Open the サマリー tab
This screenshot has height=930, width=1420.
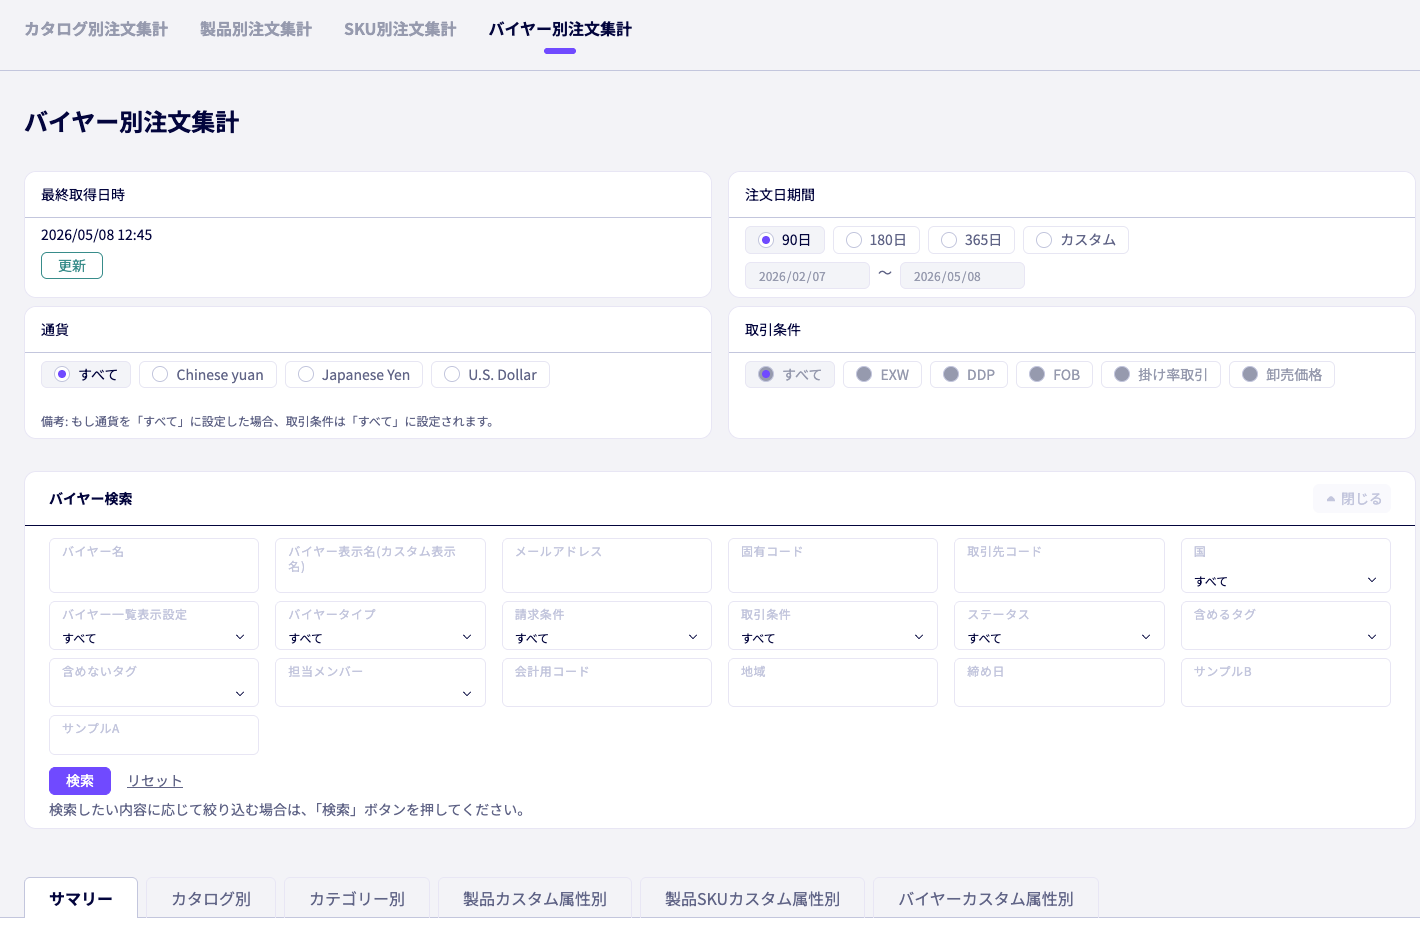(81, 898)
